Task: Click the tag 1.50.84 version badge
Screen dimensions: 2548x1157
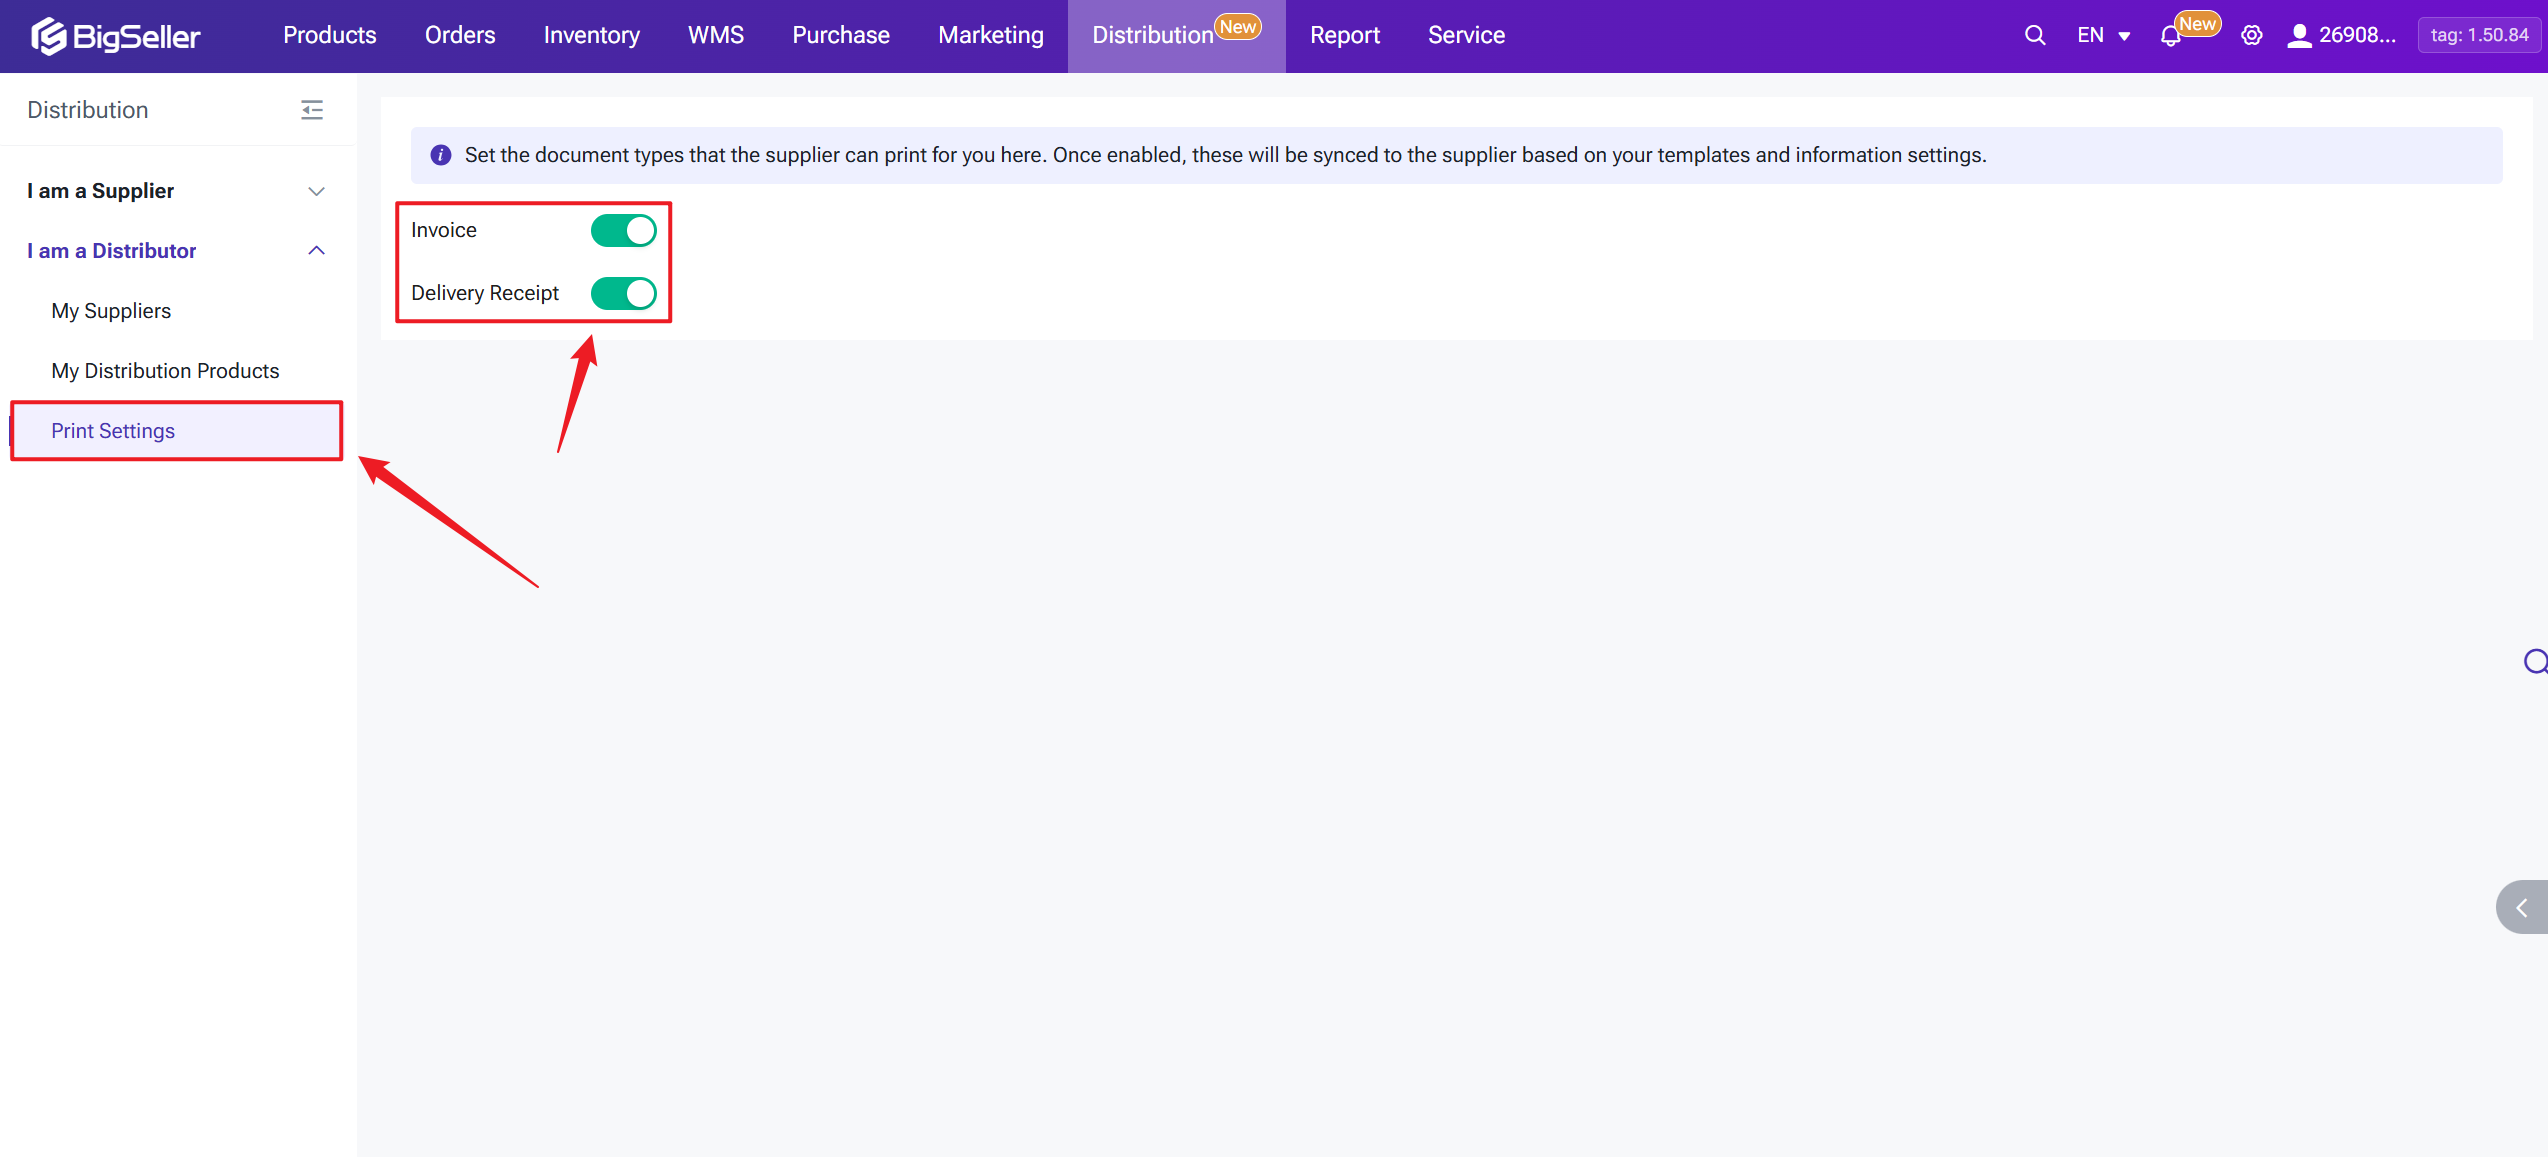Action: (2479, 36)
